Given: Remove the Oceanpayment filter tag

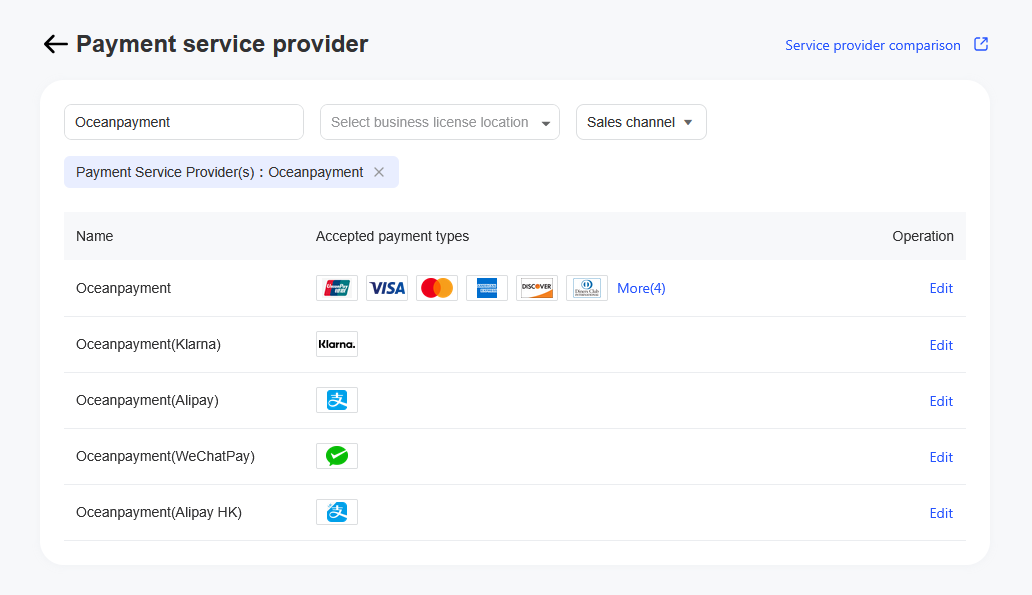Looking at the screenshot, I should pos(379,172).
